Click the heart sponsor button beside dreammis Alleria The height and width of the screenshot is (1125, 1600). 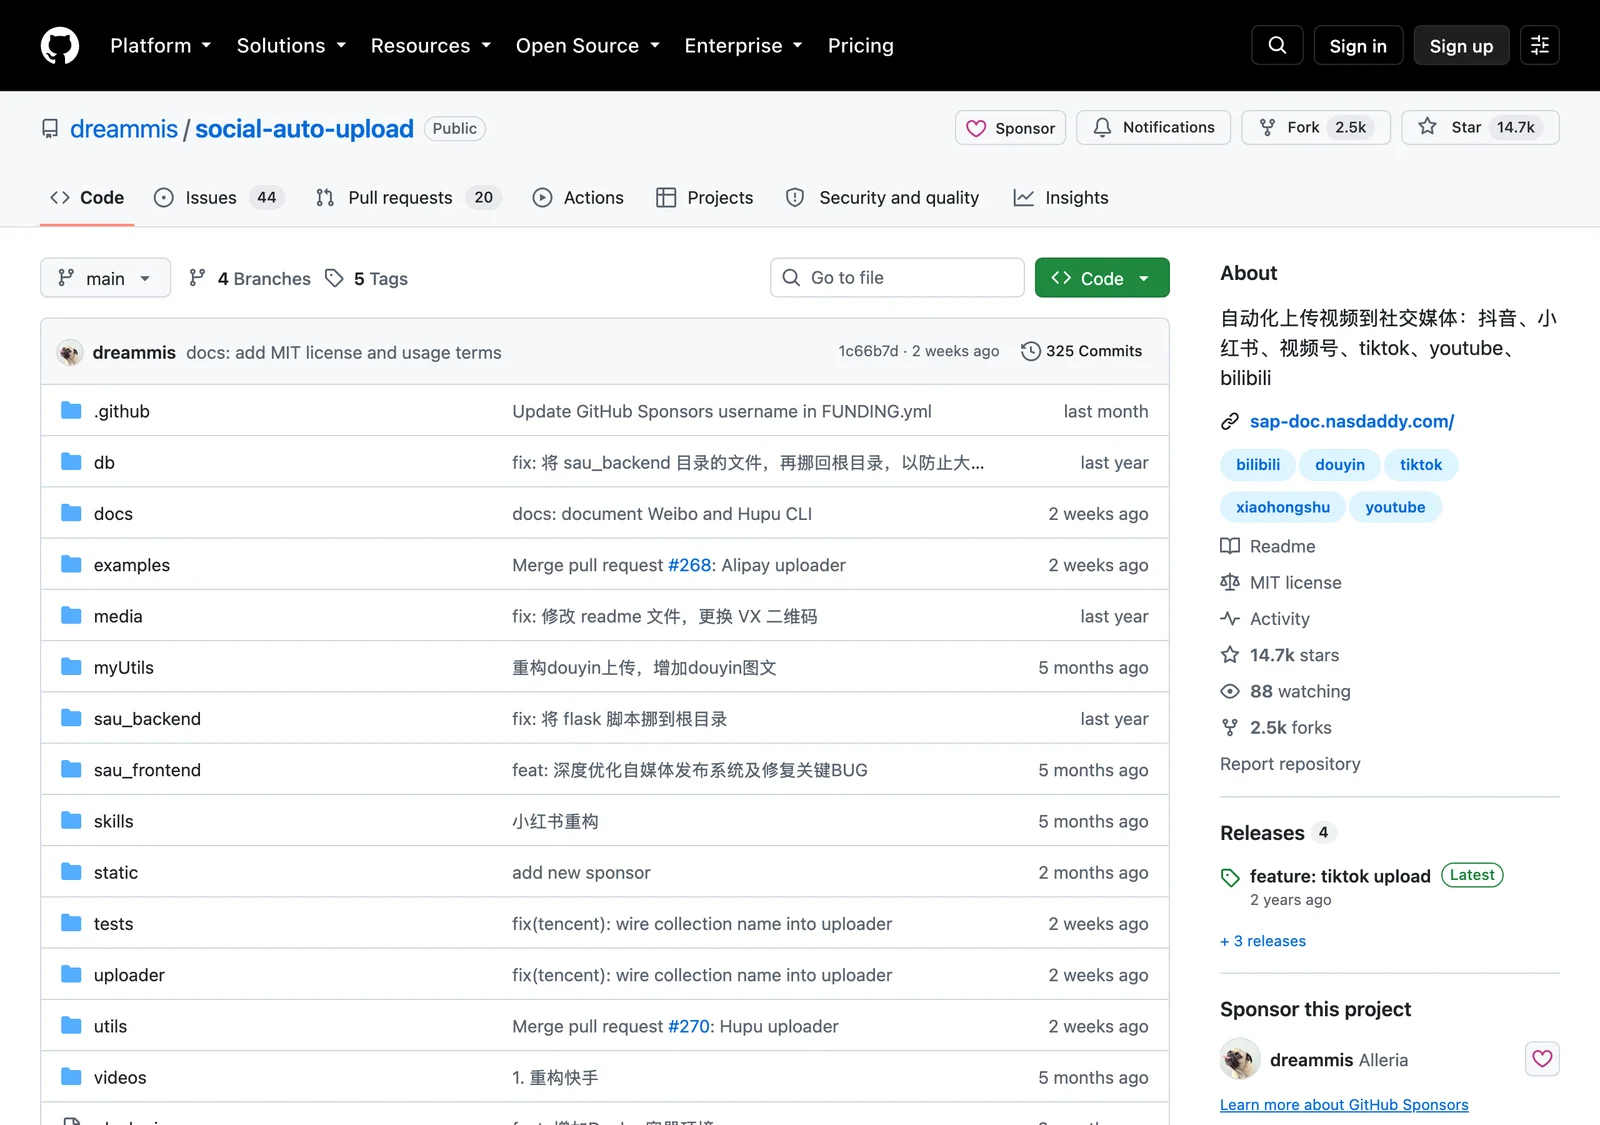[1542, 1058]
